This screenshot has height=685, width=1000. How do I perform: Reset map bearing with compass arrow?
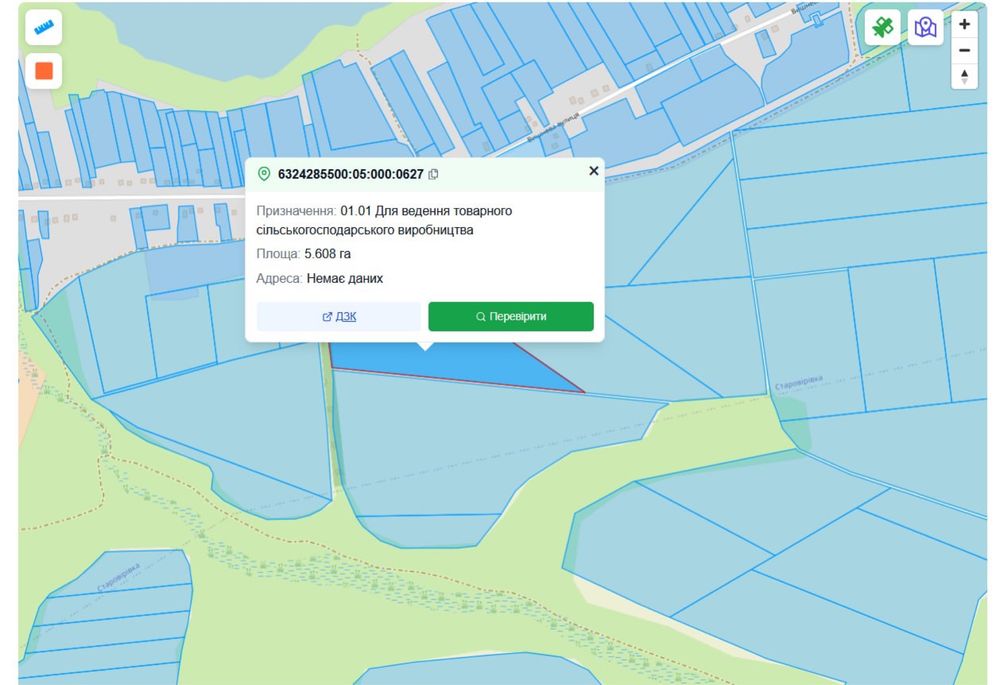click(x=964, y=77)
